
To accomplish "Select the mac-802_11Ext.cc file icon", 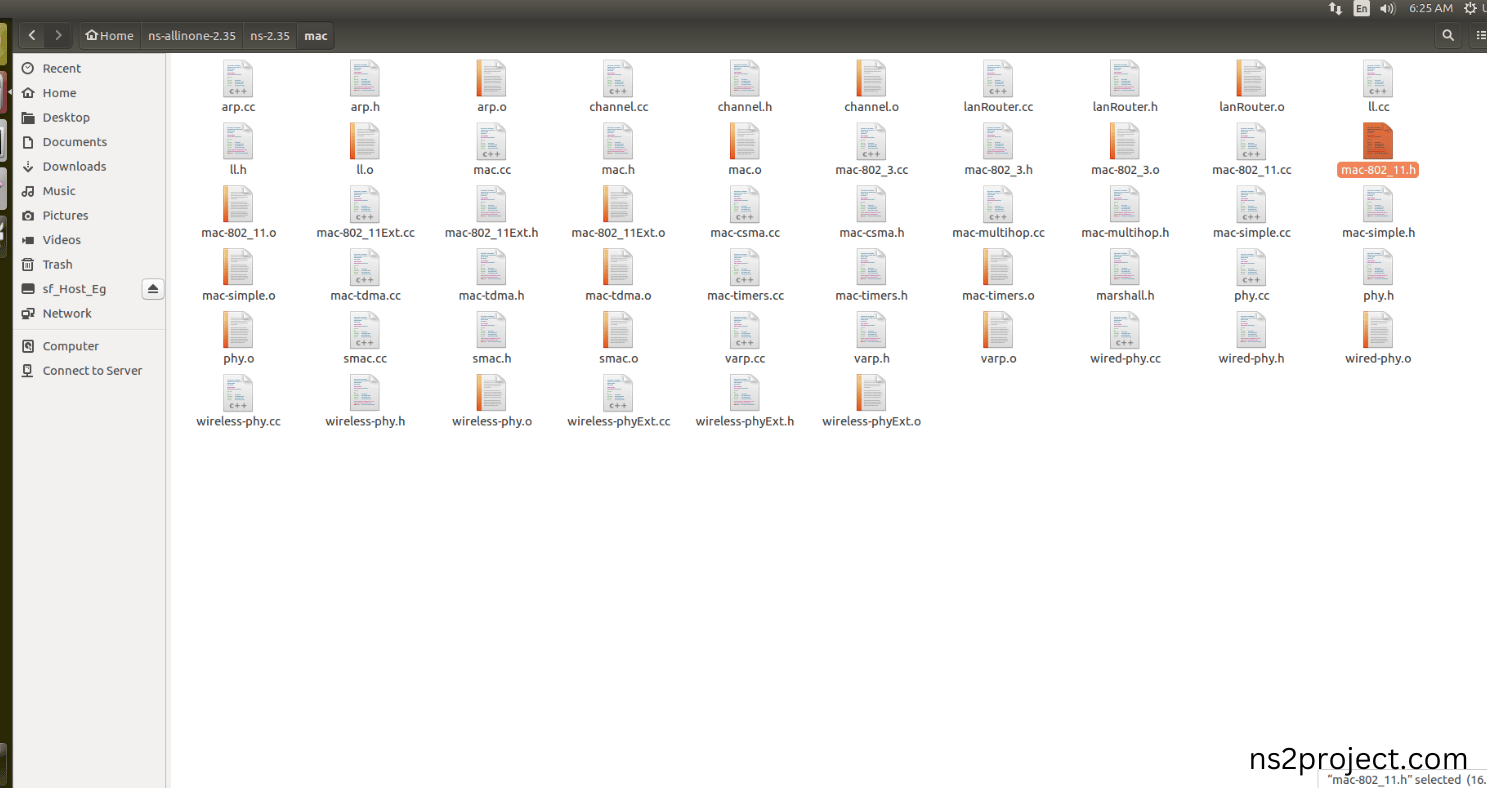I will coord(365,204).
